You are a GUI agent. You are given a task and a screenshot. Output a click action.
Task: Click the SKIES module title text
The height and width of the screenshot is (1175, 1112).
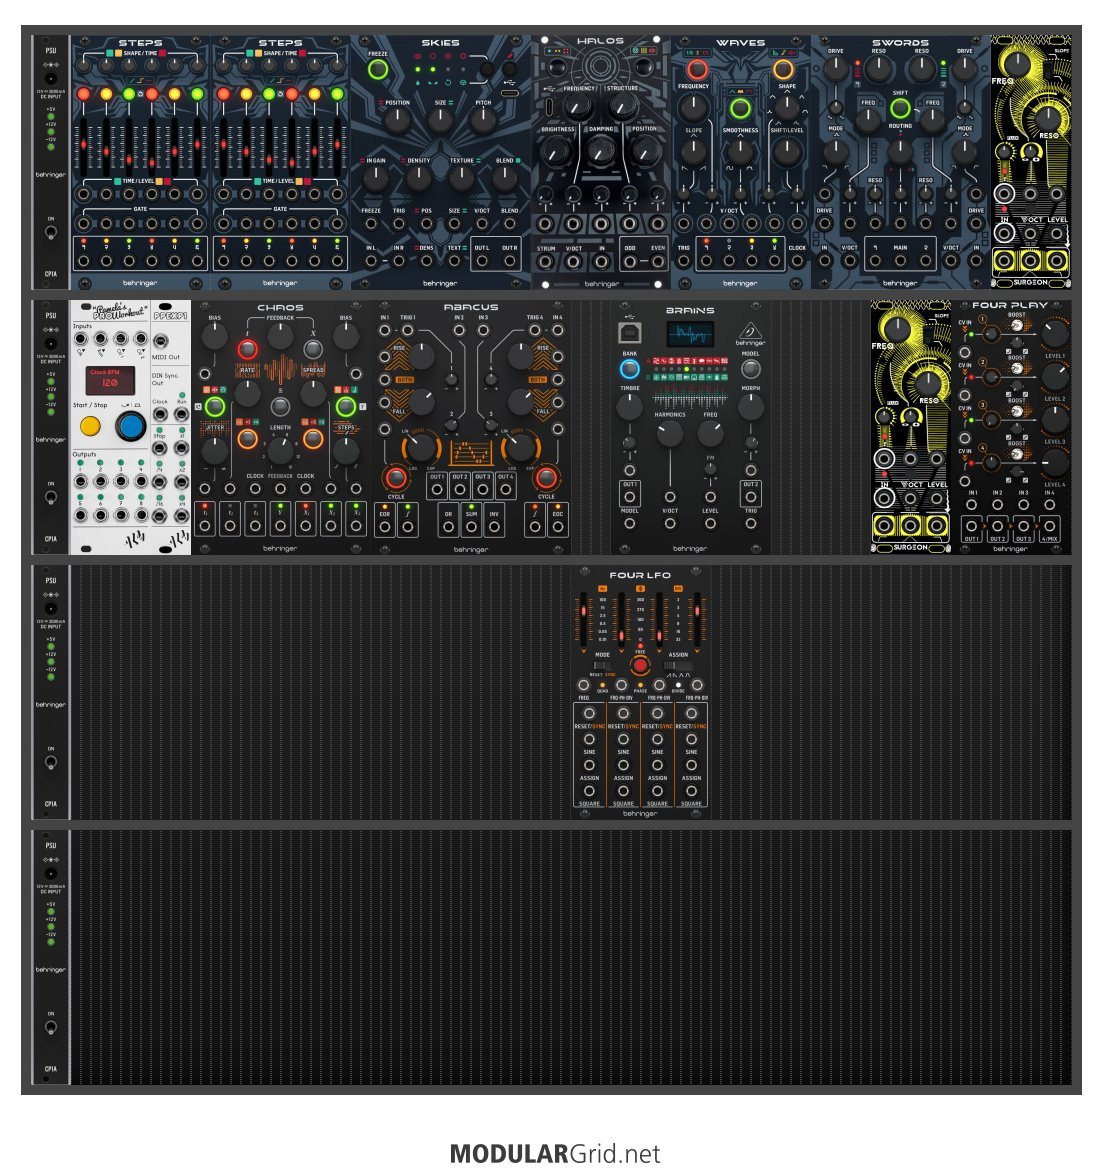440,43
